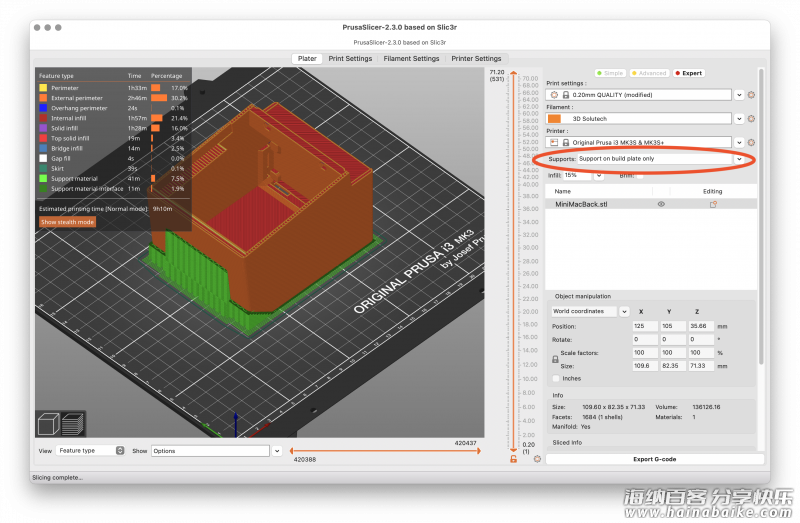Click the horizontal moves slider left handle
This screenshot has height=523, width=800.
point(291,451)
